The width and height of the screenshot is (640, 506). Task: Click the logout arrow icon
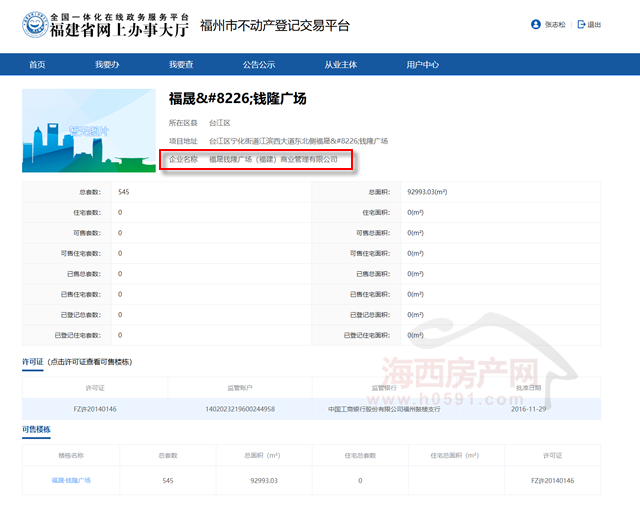[582, 24]
